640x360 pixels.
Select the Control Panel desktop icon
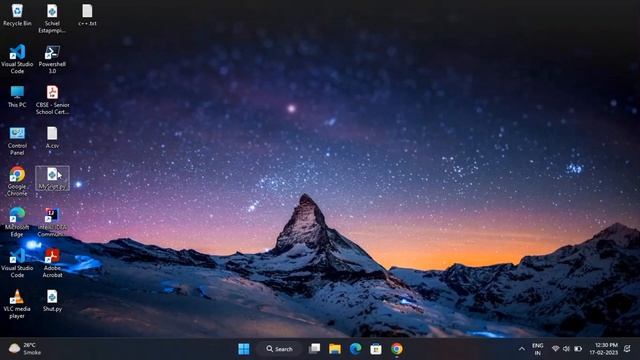point(17,141)
